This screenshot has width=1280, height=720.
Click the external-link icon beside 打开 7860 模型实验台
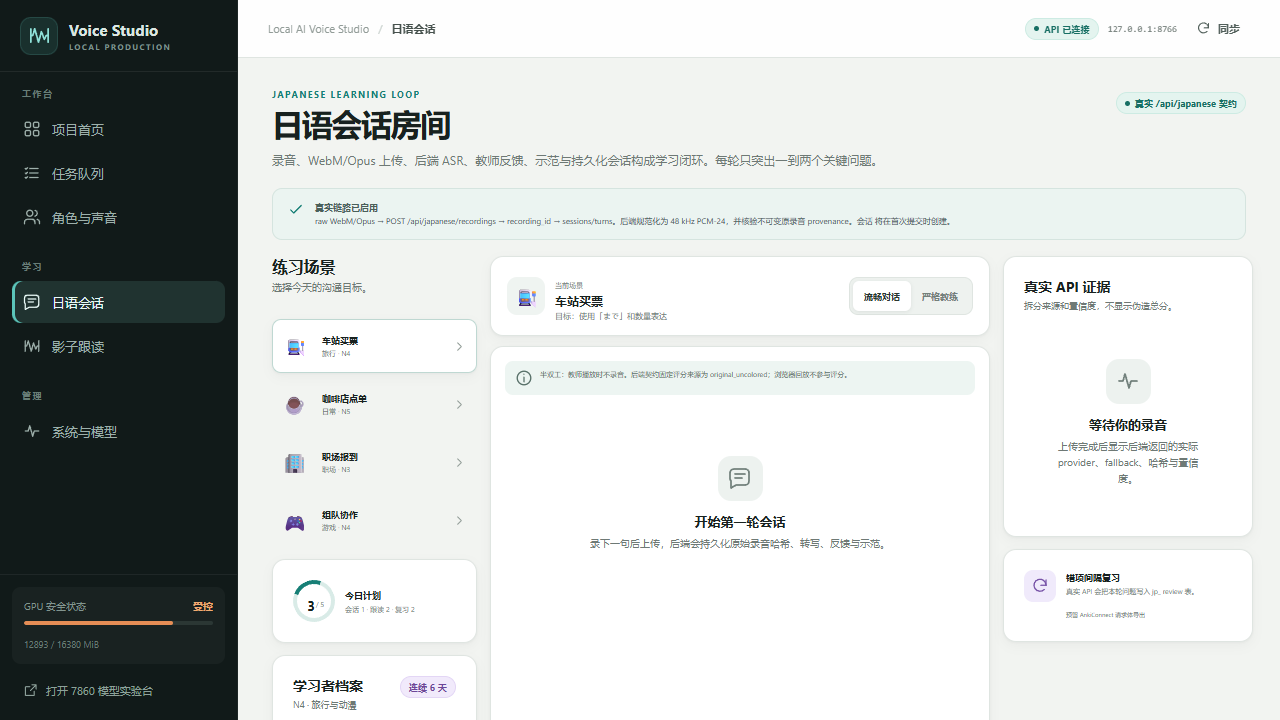[31, 690]
